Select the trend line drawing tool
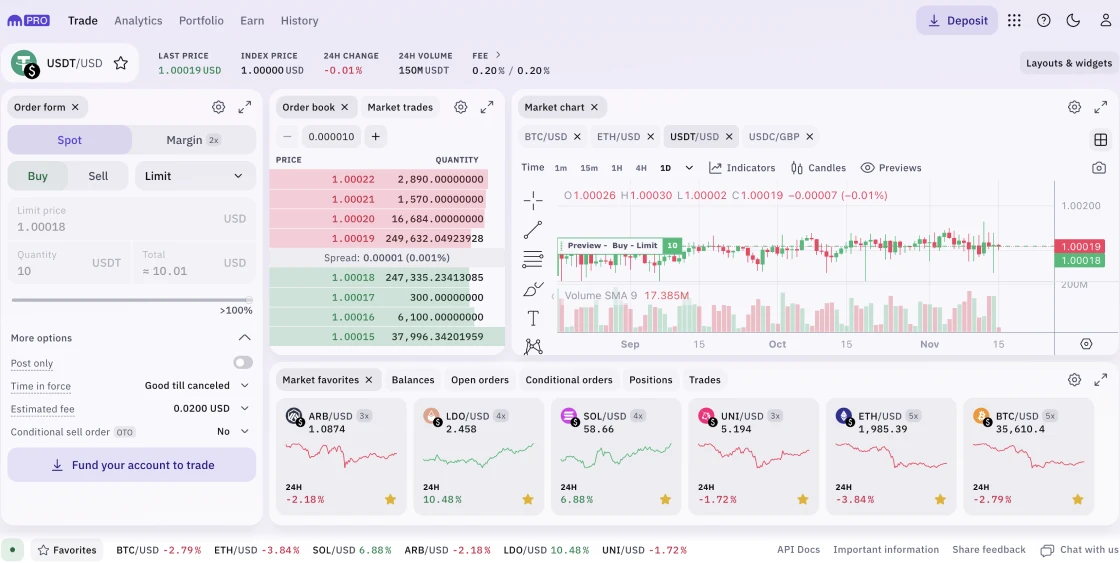The image size is (1120, 563). coord(533,230)
